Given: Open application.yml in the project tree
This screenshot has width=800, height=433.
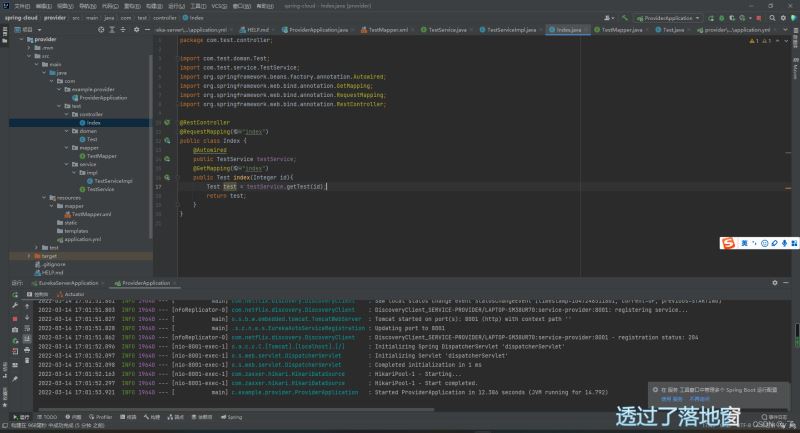Looking at the screenshot, I should coord(82,239).
